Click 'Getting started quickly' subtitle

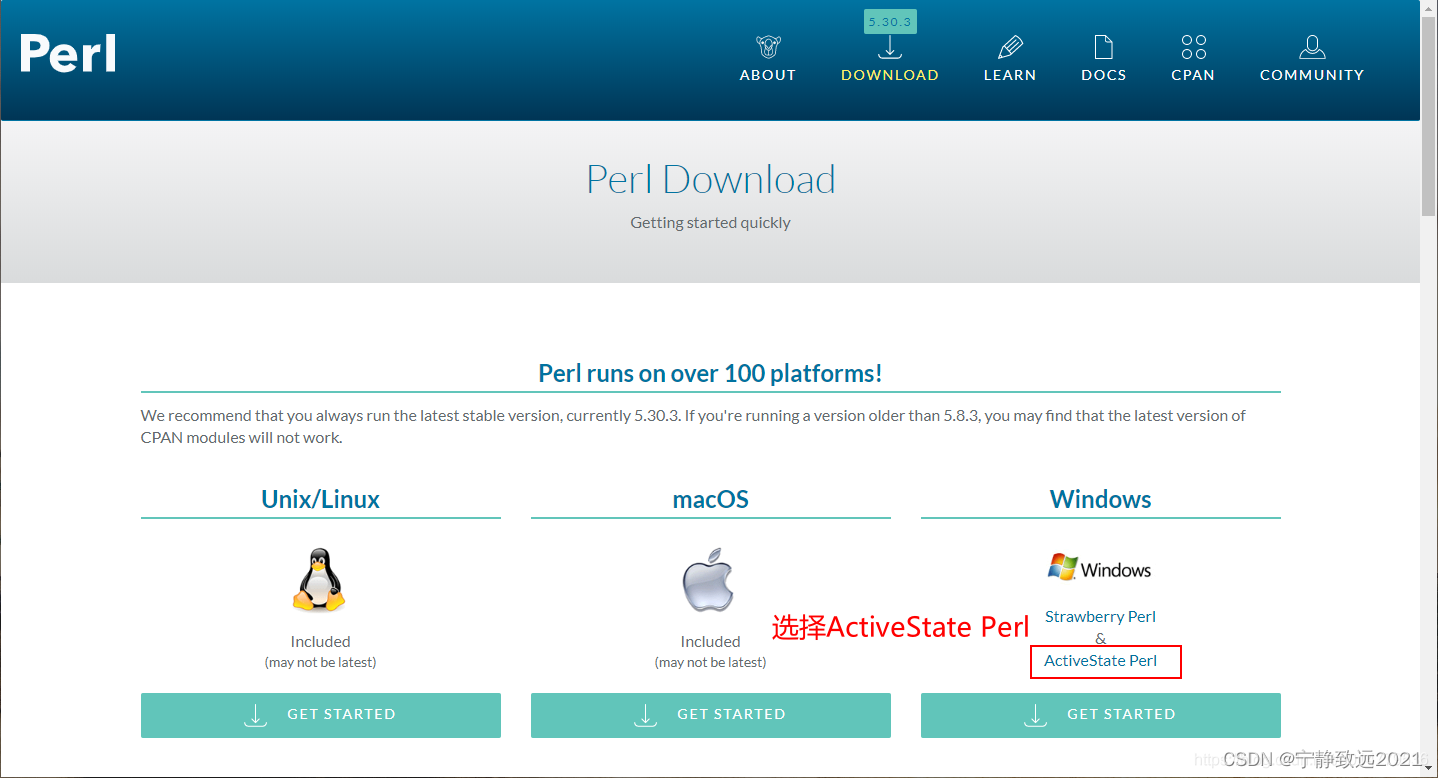pos(711,223)
